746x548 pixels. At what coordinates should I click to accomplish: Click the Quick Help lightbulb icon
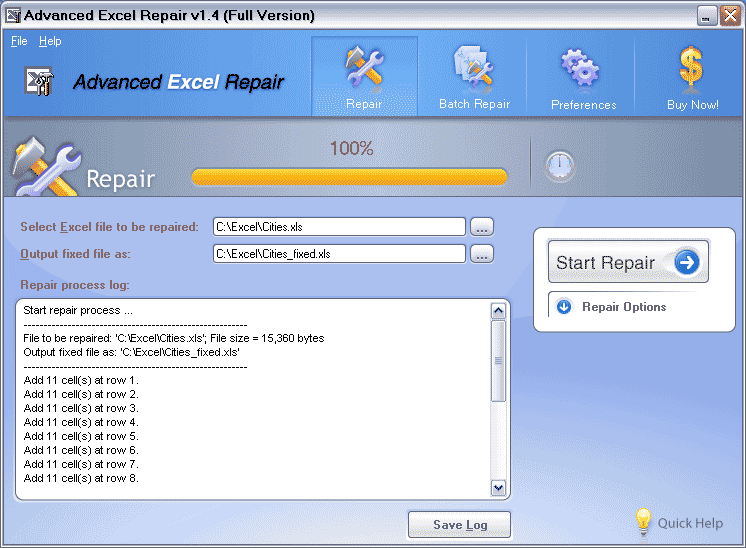click(x=643, y=521)
